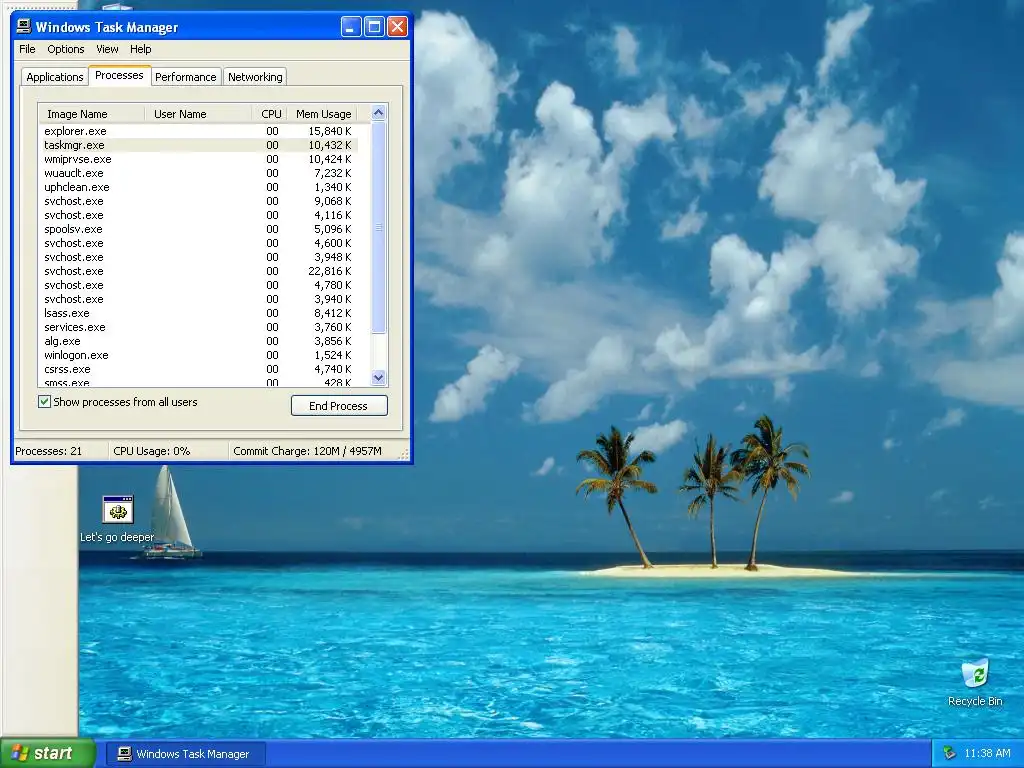The height and width of the screenshot is (768, 1024).
Task: Sort by User Name column header
Action: tap(198, 114)
